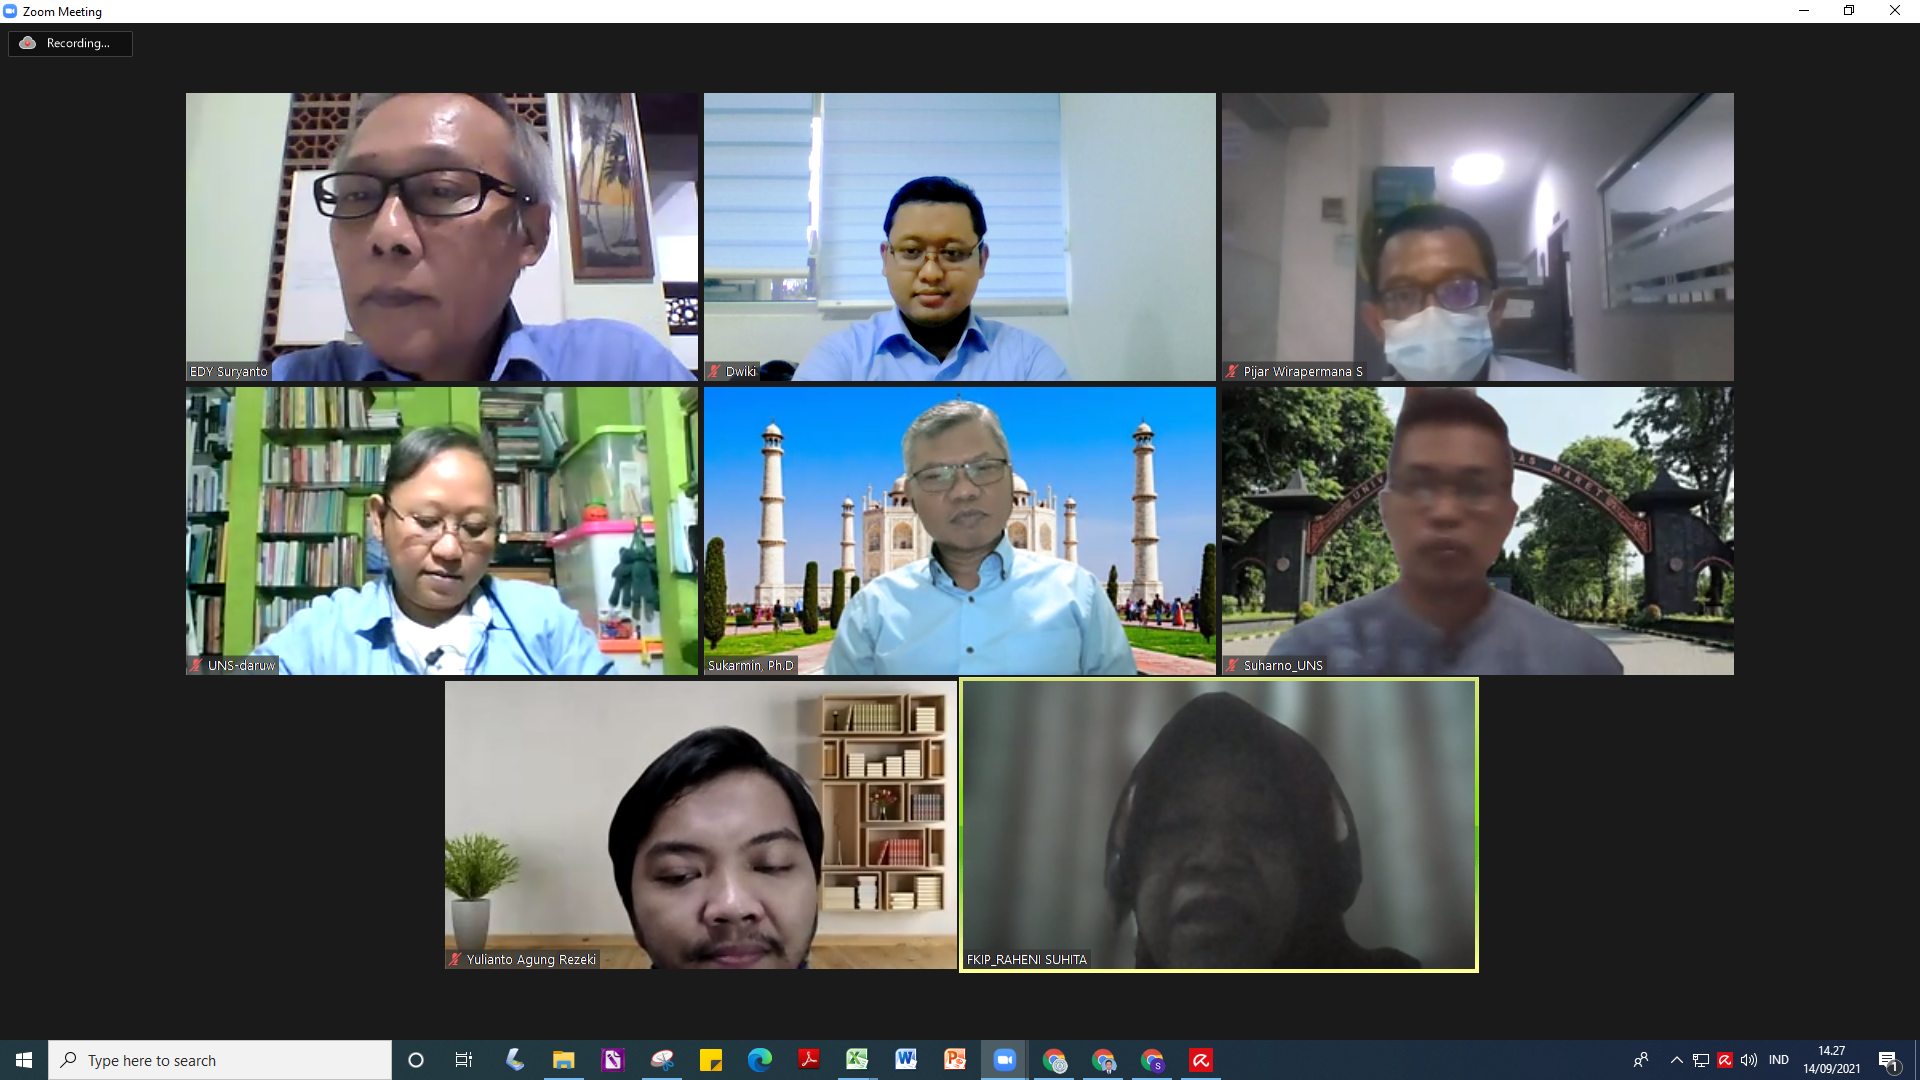Click the speaker volume tray icon
The width and height of the screenshot is (1920, 1080).
1749,1060
